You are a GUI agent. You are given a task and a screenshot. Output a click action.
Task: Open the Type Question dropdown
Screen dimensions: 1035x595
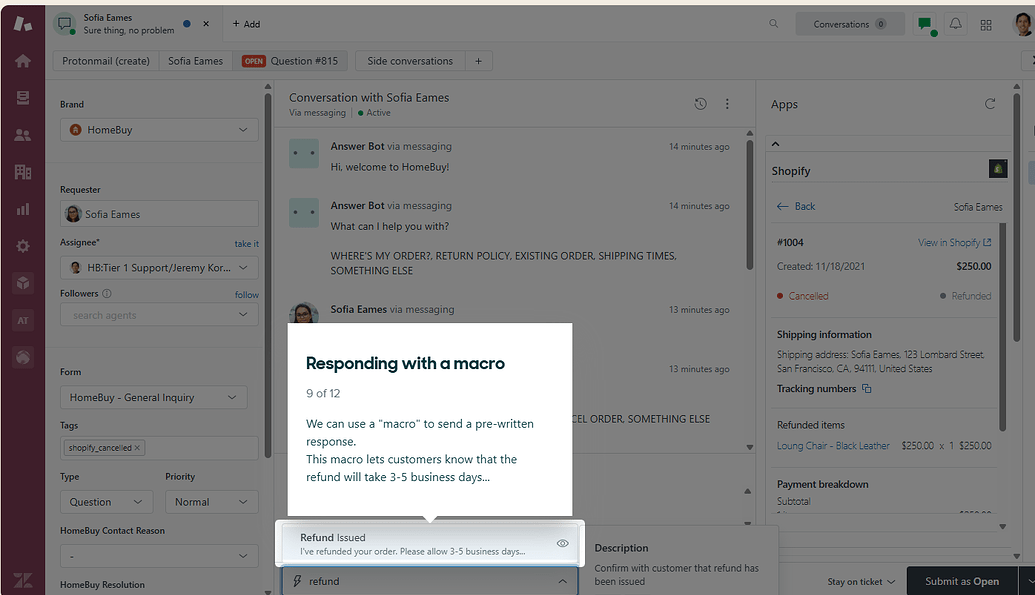coord(106,502)
